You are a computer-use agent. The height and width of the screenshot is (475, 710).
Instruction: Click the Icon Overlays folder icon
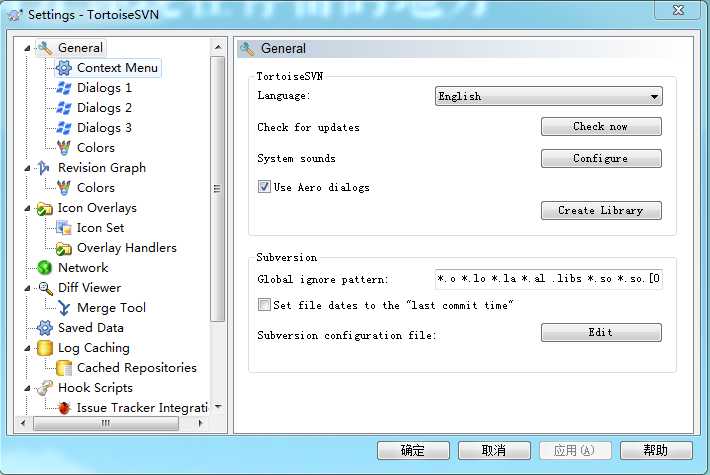tap(45, 208)
